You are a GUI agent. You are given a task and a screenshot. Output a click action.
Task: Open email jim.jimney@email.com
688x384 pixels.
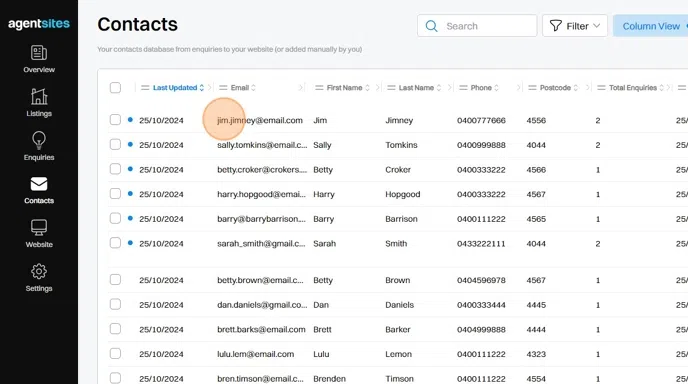click(x=260, y=120)
